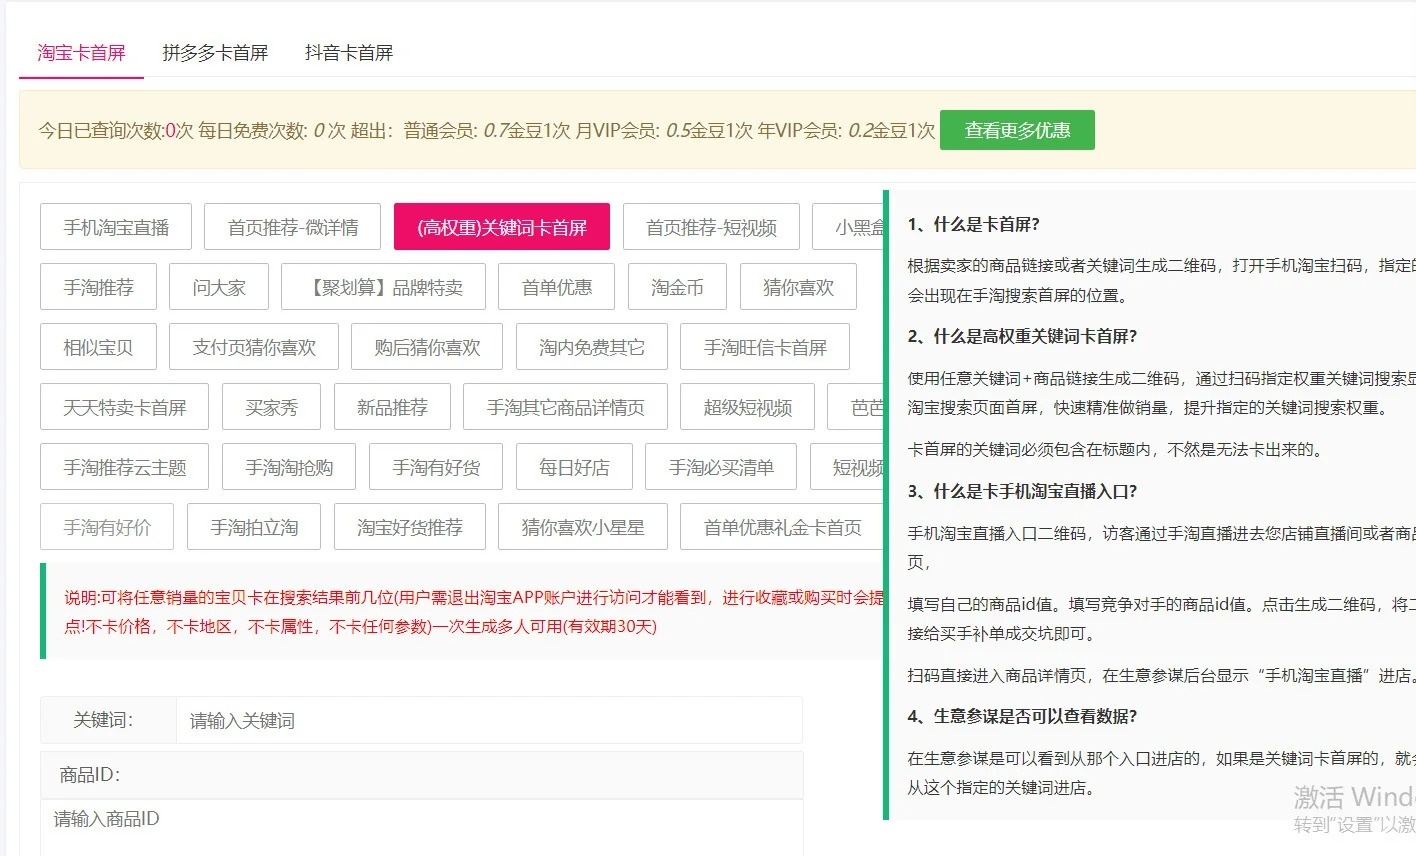This screenshot has height=856, width=1416.
Task: Select 手淘必买清单 option
Action: pos(721,467)
